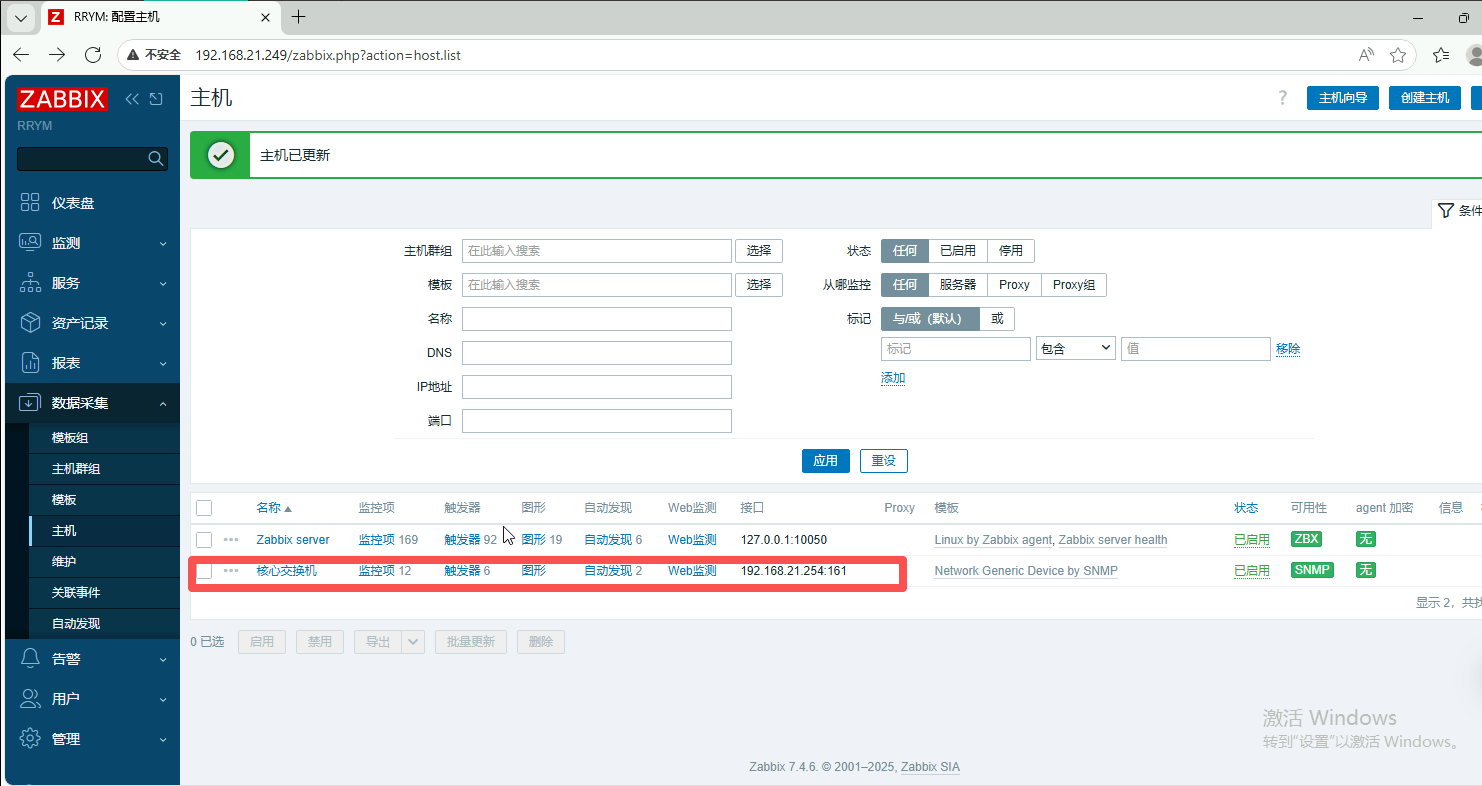Screen dimensions: 1482x786
Task: Click the sidebar search magnifier icon
Action: [x=155, y=158]
